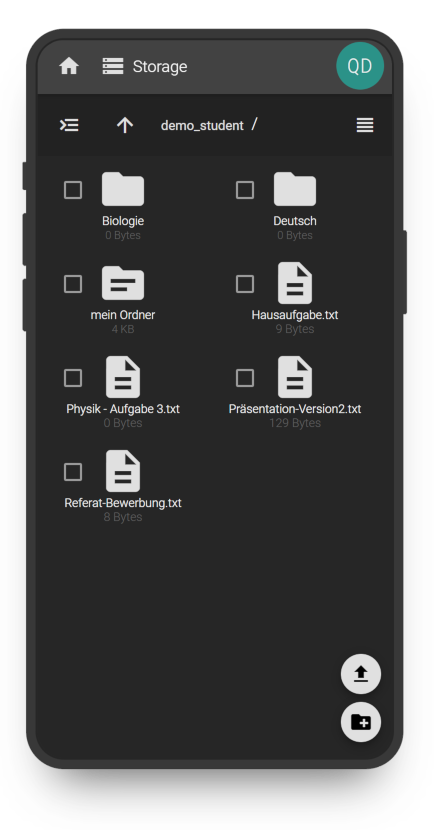Open the Biologie folder icon
Screen dimensions: 434x830
tap(123, 189)
